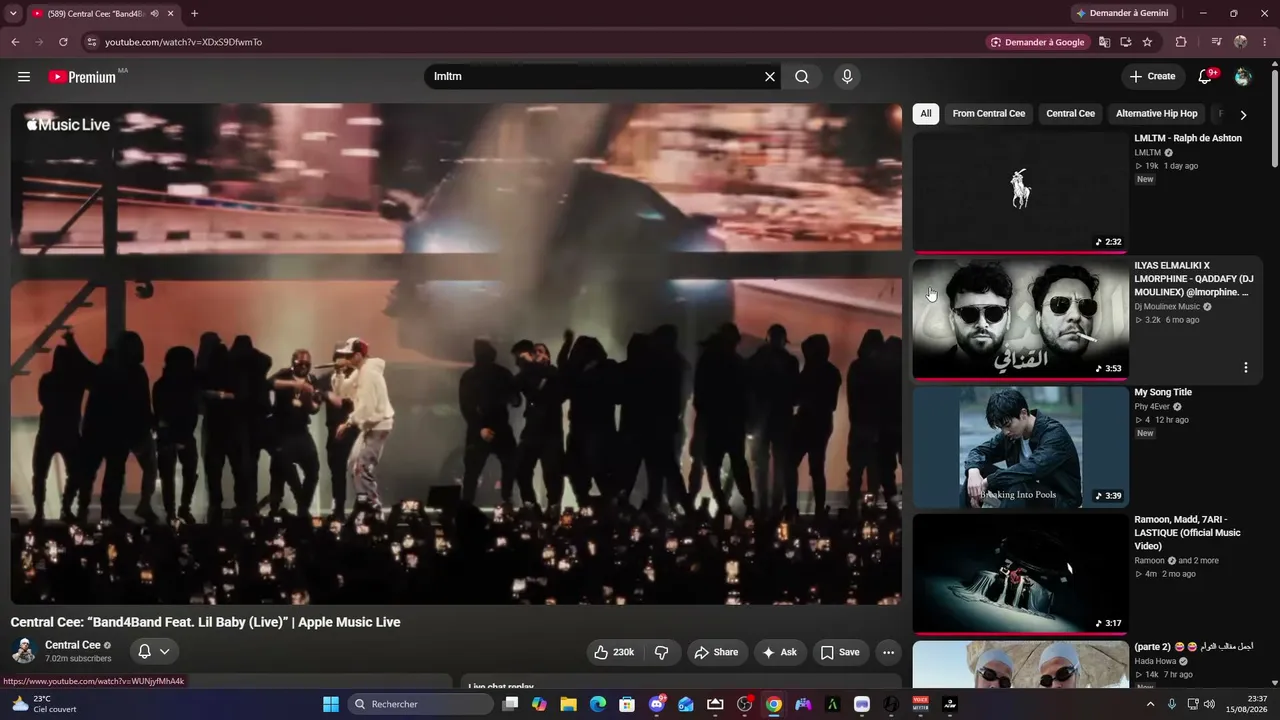
Task: Open the media controls icon
Action: pyautogui.click(x=1216, y=42)
